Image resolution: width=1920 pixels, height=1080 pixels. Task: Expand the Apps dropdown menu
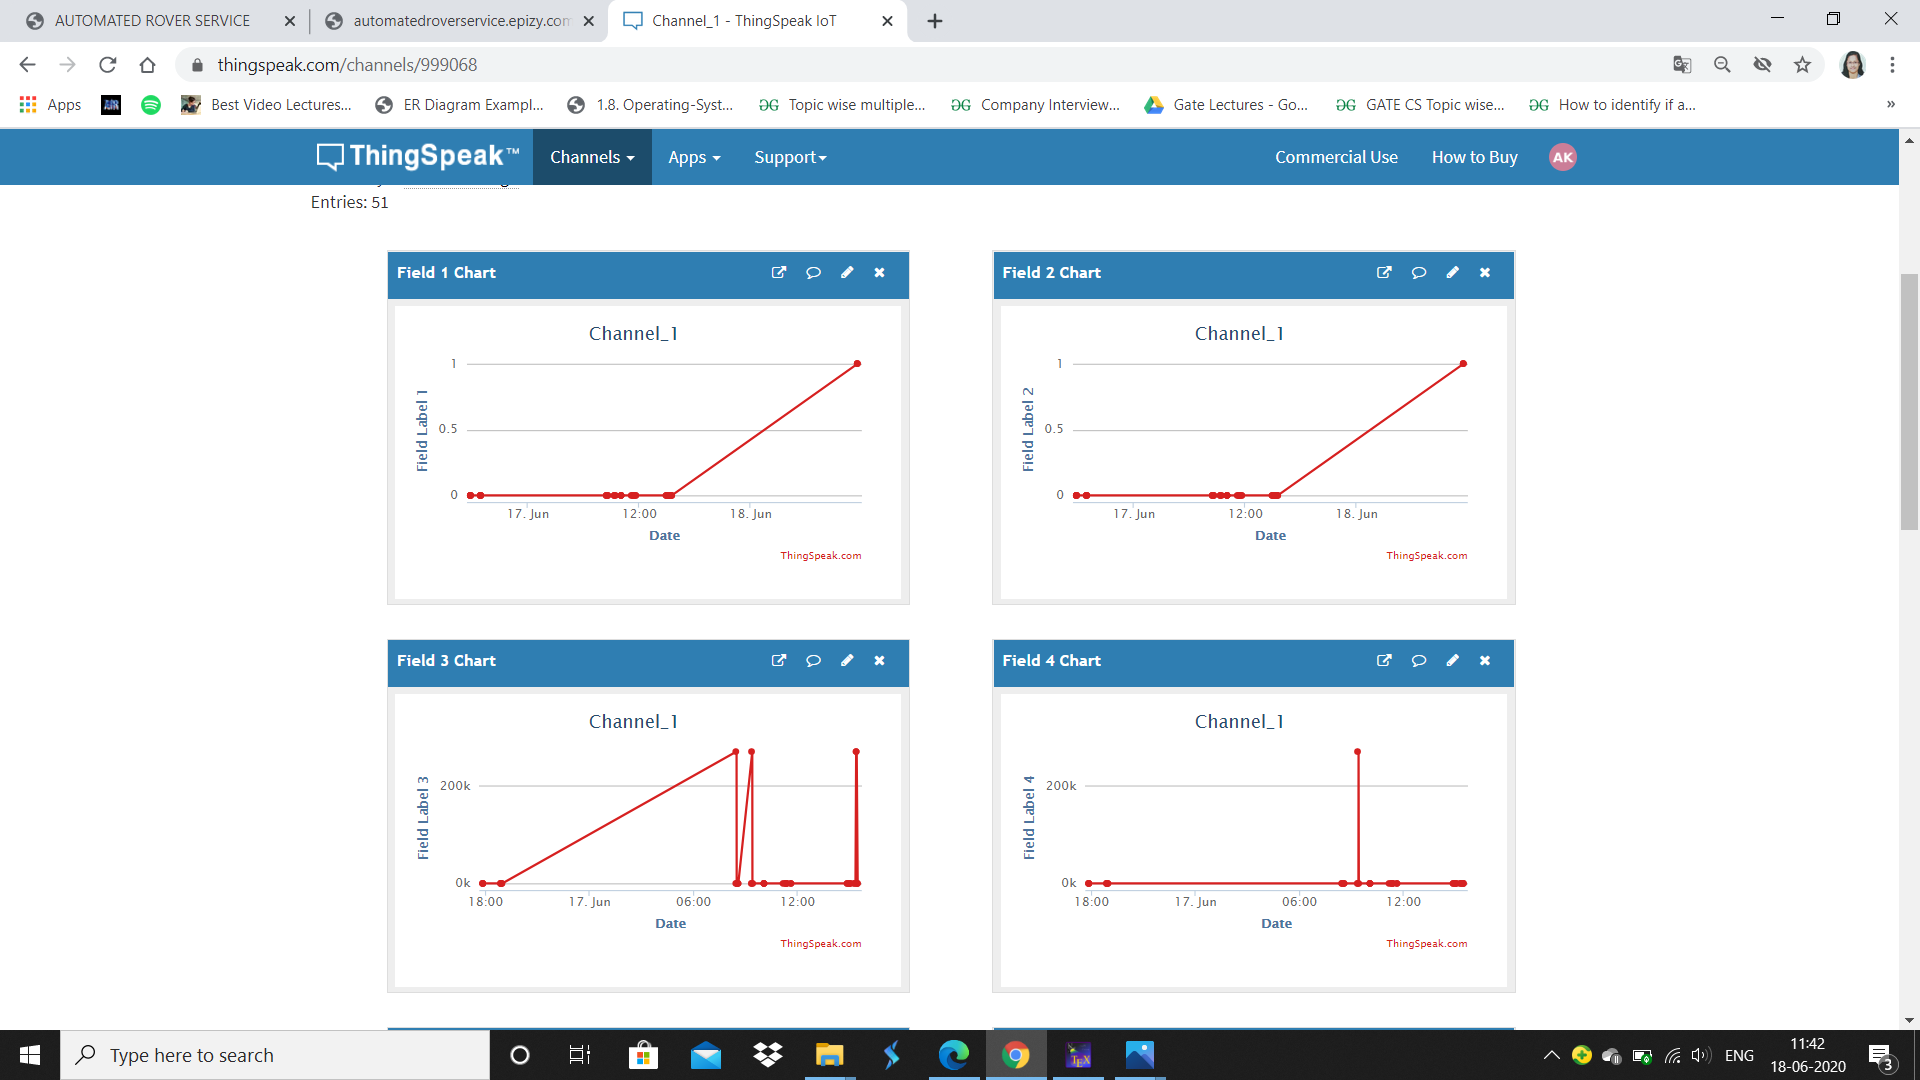coord(694,157)
